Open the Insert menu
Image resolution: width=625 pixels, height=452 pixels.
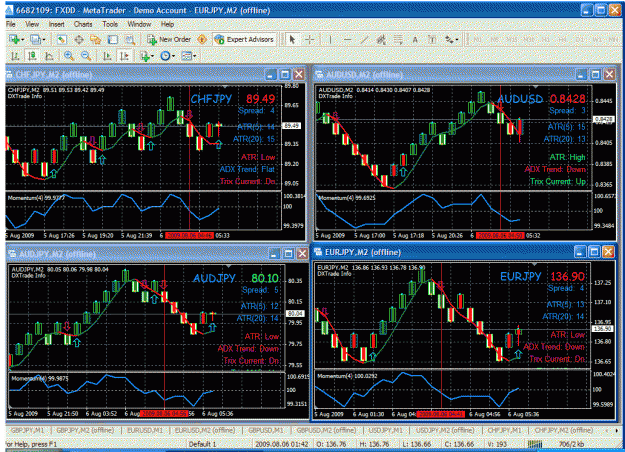pos(56,24)
